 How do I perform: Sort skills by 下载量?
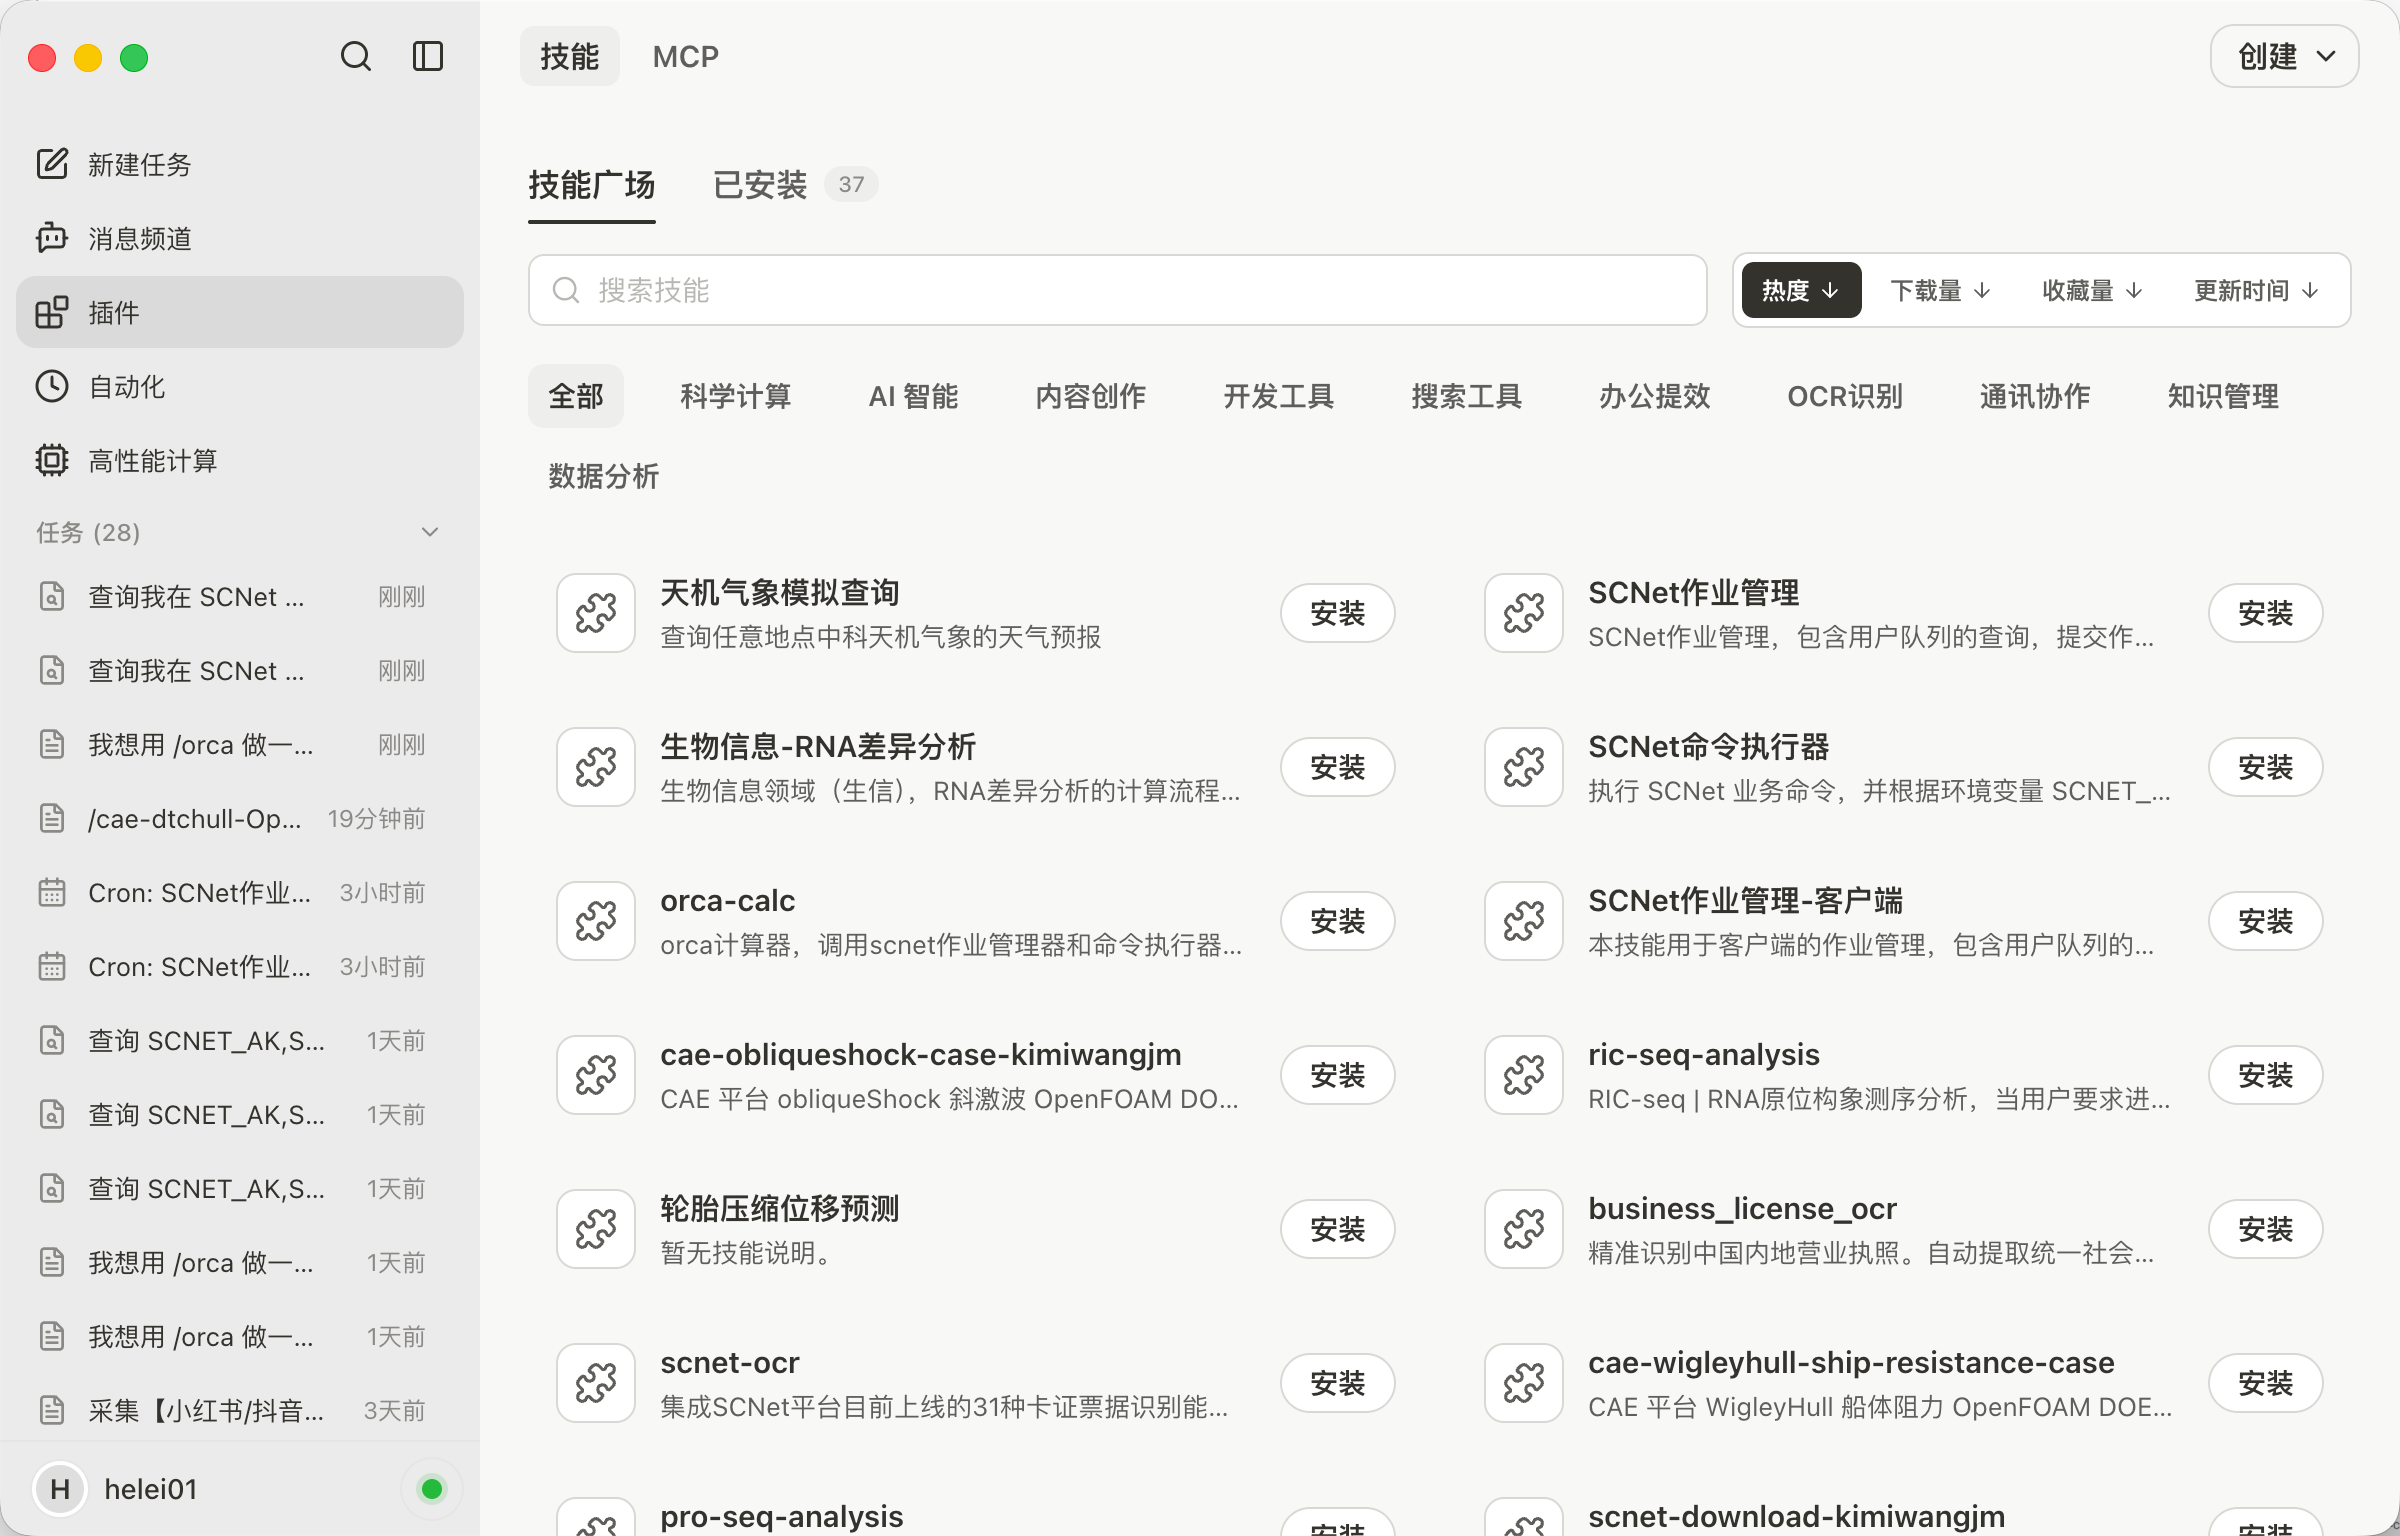pos(1940,290)
